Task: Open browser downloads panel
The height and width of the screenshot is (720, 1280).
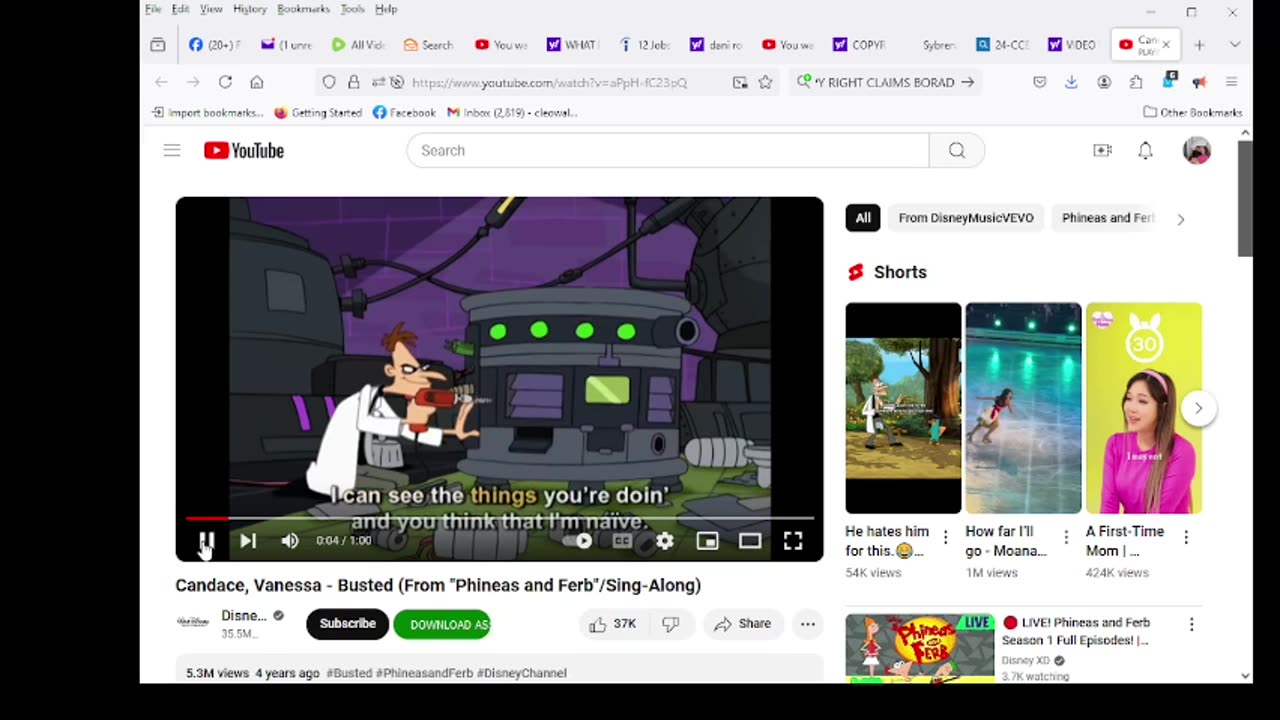Action: pyautogui.click(x=1071, y=82)
